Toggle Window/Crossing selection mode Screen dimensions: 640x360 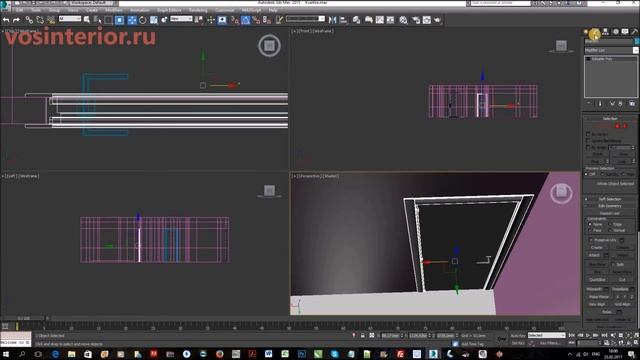pyautogui.click(x=120, y=20)
